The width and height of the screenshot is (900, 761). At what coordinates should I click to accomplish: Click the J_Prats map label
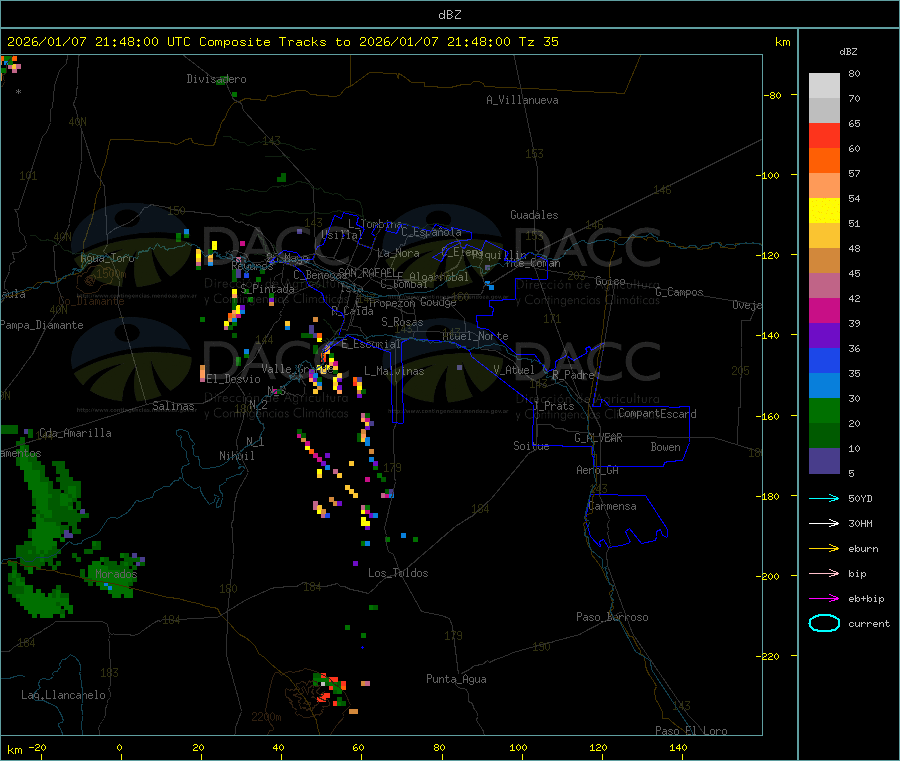click(x=553, y=406)
